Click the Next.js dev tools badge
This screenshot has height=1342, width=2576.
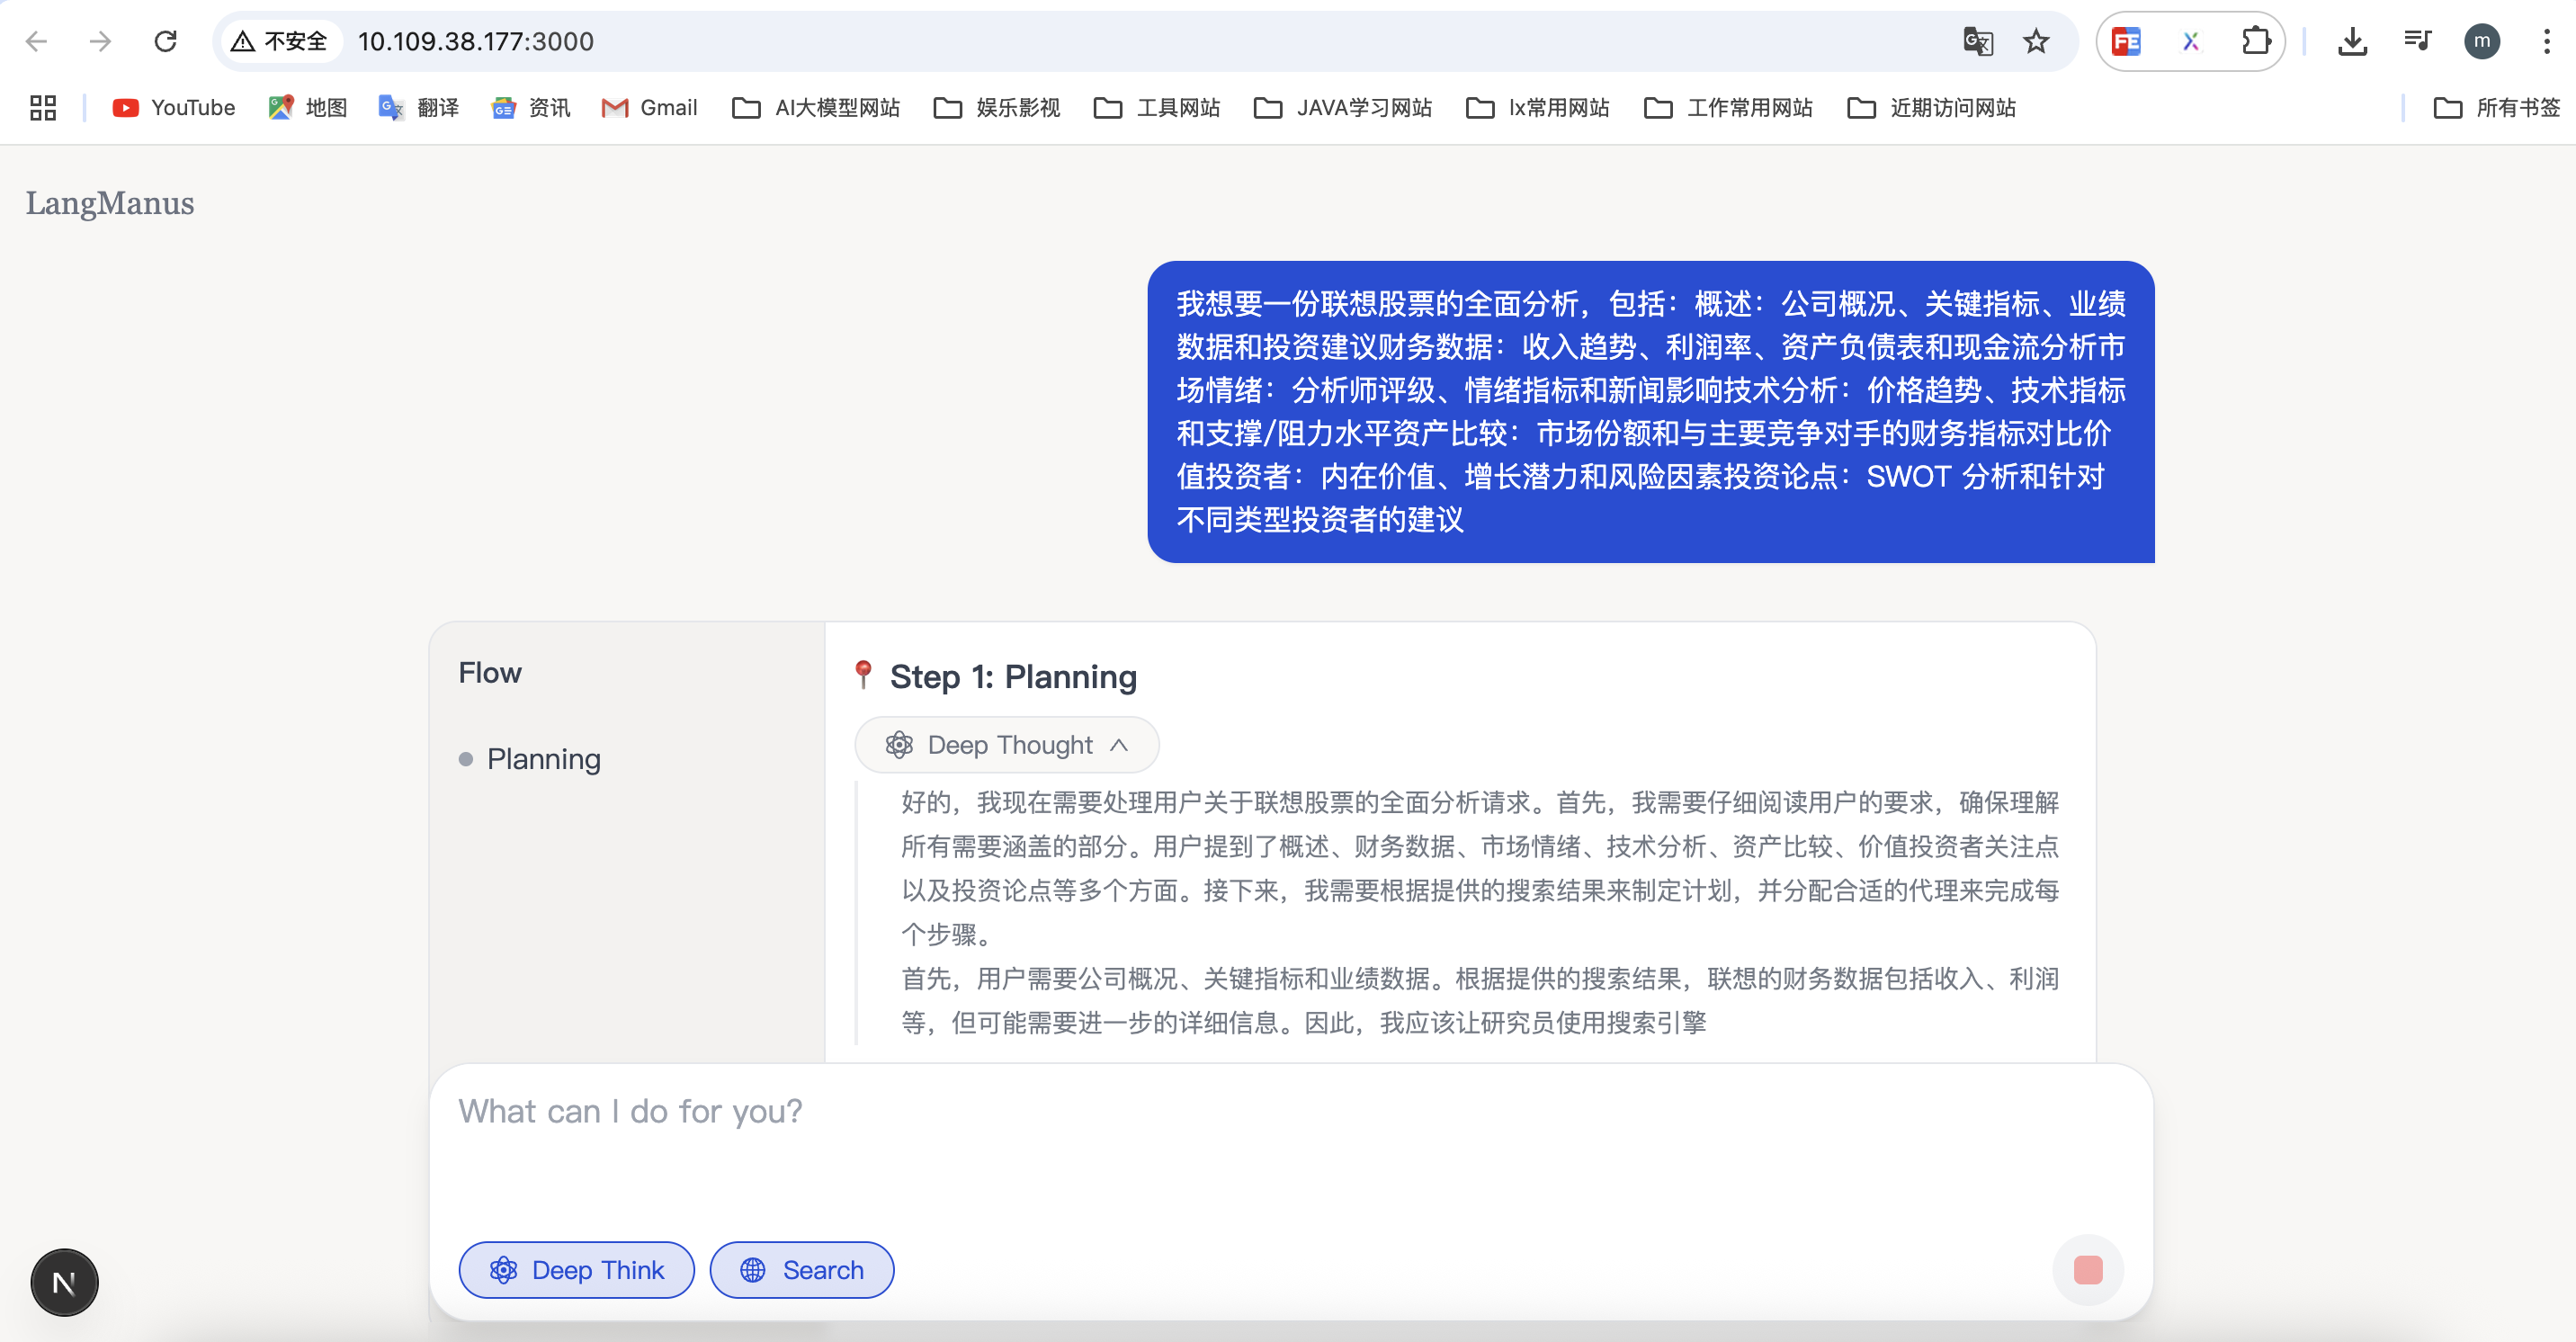pos(64,1282)
